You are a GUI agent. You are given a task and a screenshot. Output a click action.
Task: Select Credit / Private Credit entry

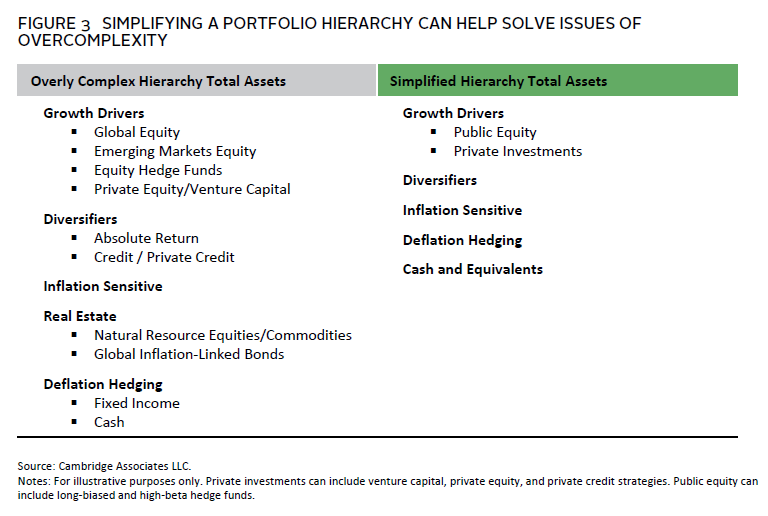pyautogui.click(x=164, y=257)
